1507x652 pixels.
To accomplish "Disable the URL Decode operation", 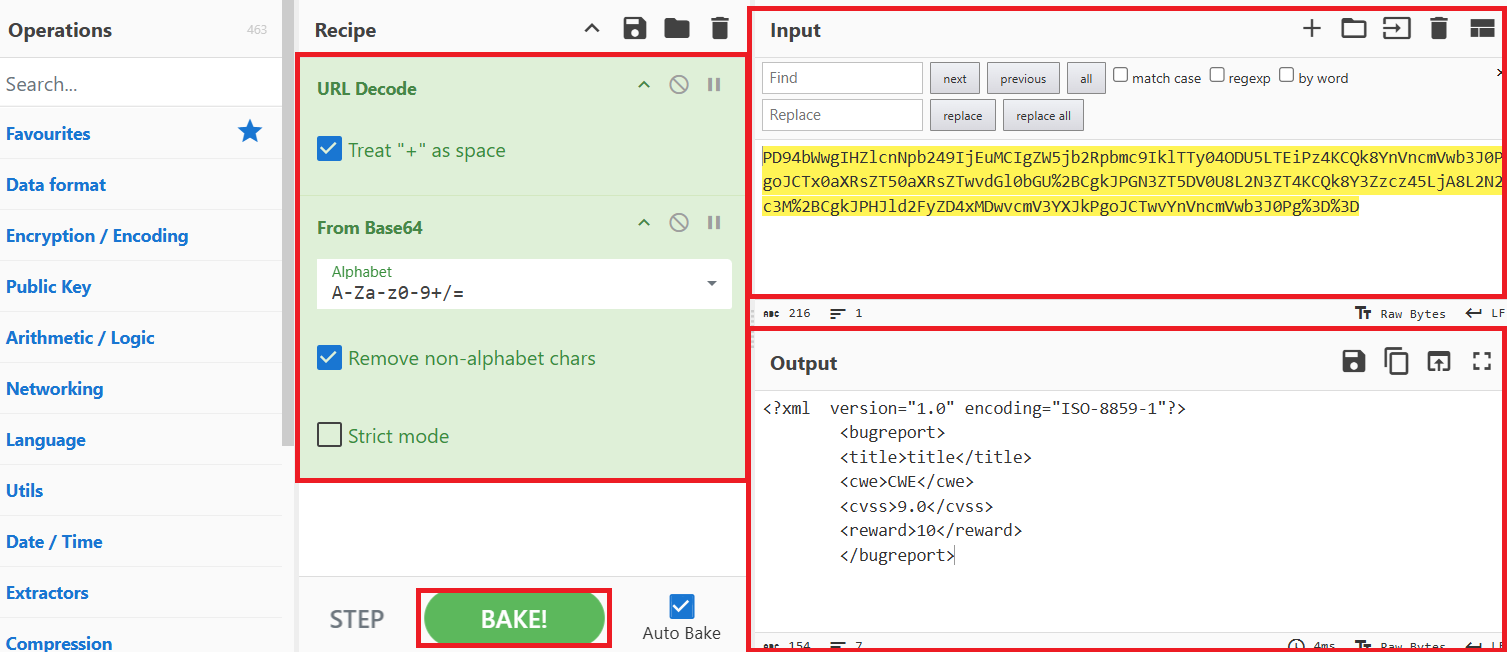I will tap(679, 85).
